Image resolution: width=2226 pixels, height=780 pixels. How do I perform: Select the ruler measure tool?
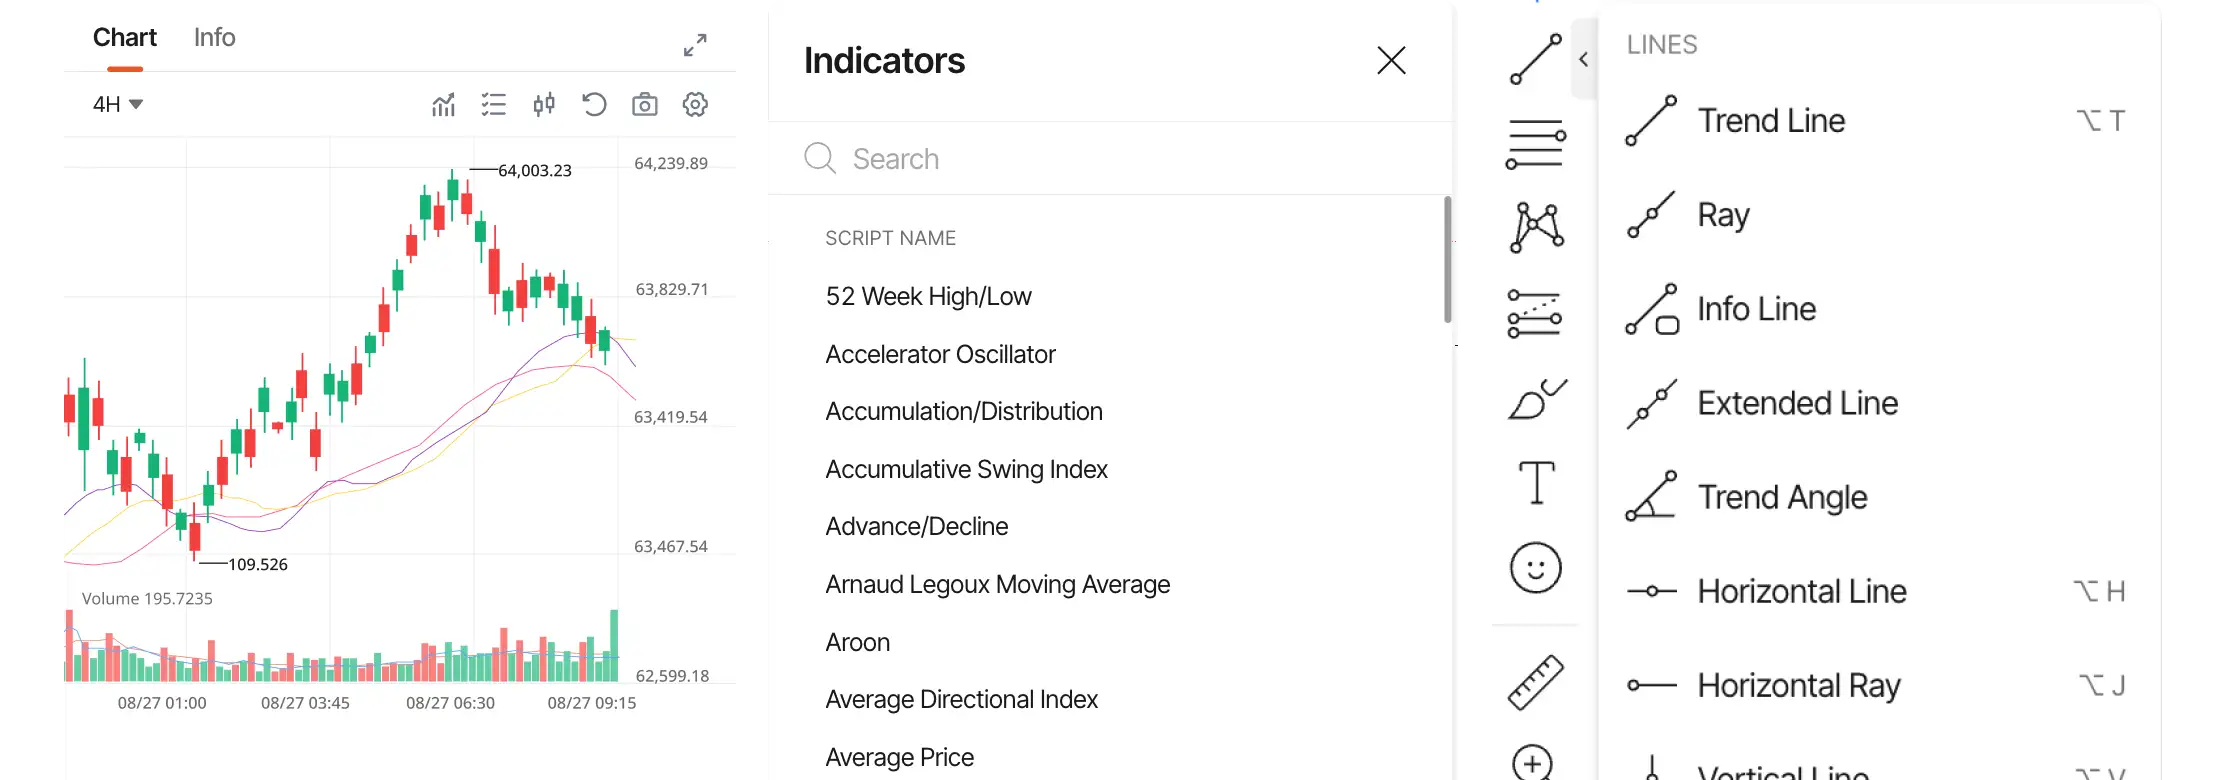1536,682
